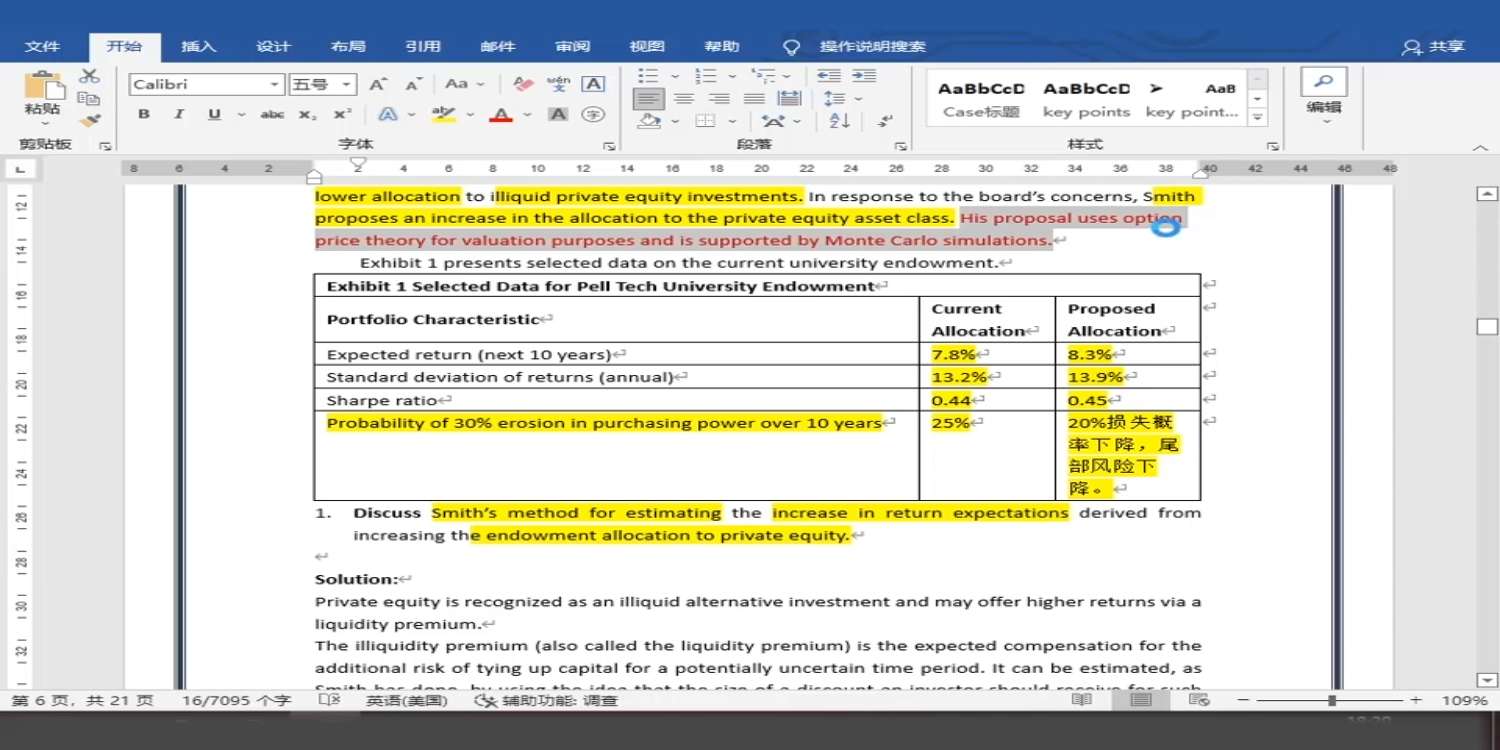Click the 共享 share button

(x=1434, y=47)
